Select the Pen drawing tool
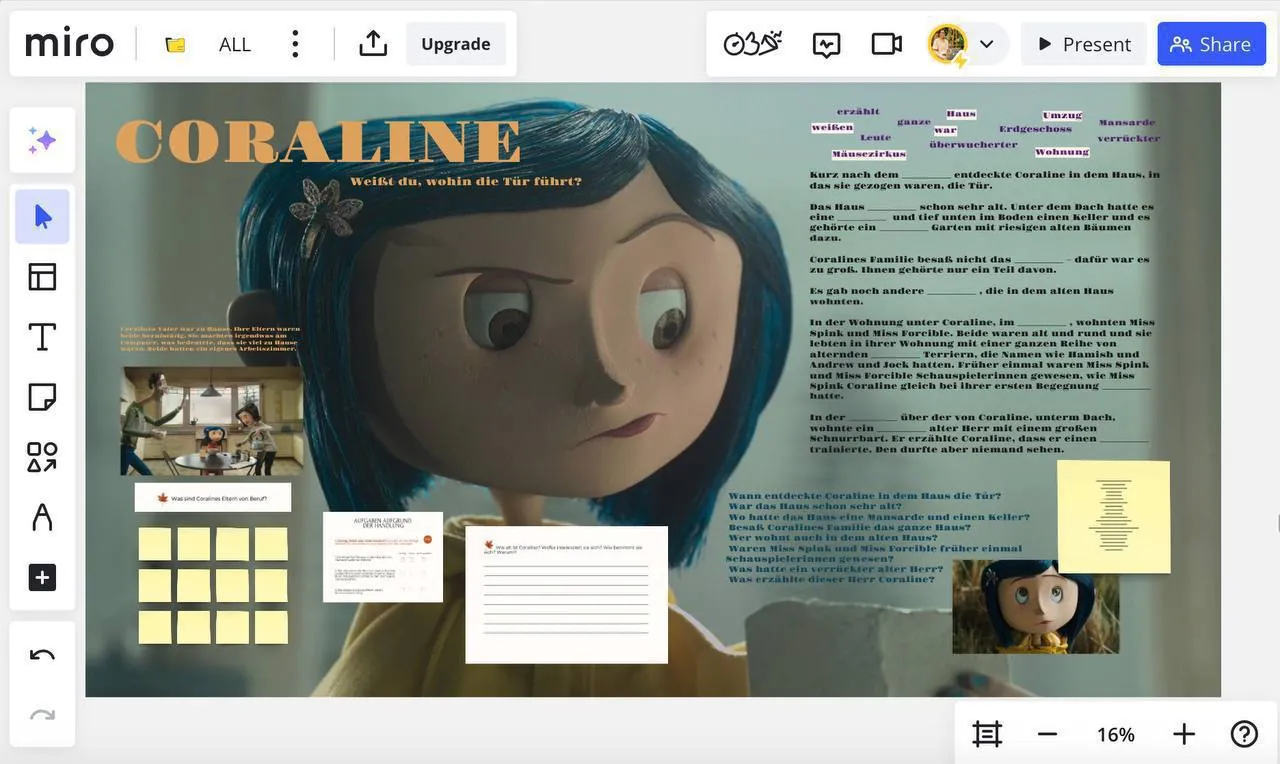Image resolution: width=1280 pixels, height=764 pixels. click(x=42, y=517)
